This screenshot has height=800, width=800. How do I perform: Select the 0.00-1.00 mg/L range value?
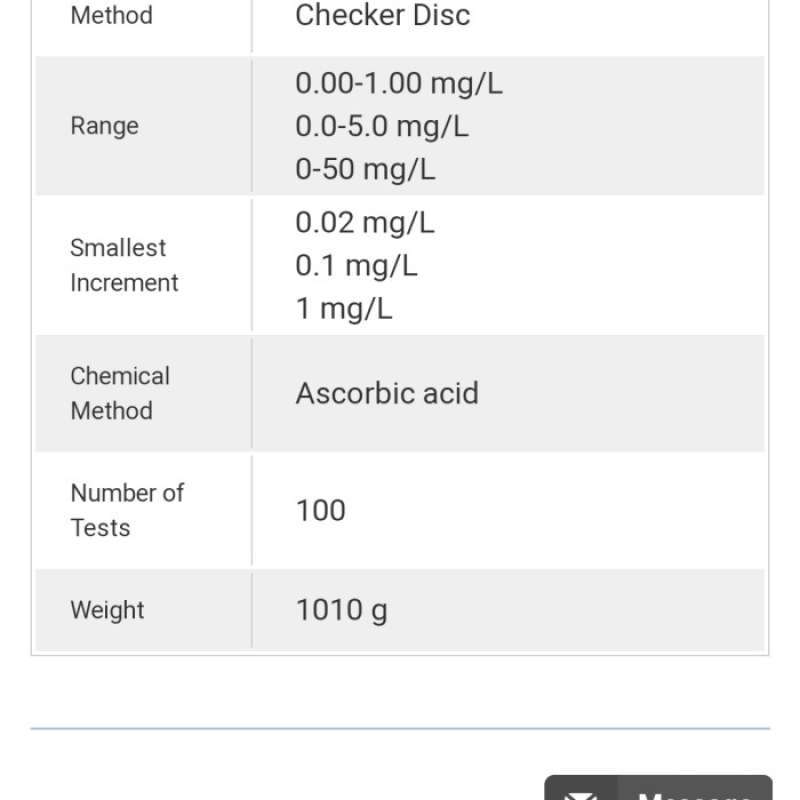(399, 83)
